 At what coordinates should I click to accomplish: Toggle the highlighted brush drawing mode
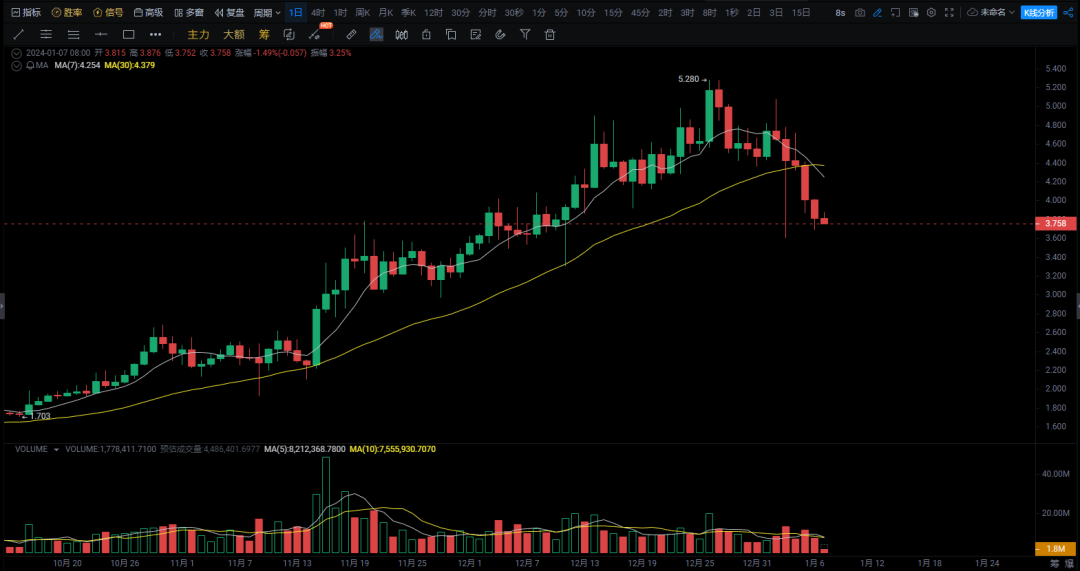coord(376,34)
